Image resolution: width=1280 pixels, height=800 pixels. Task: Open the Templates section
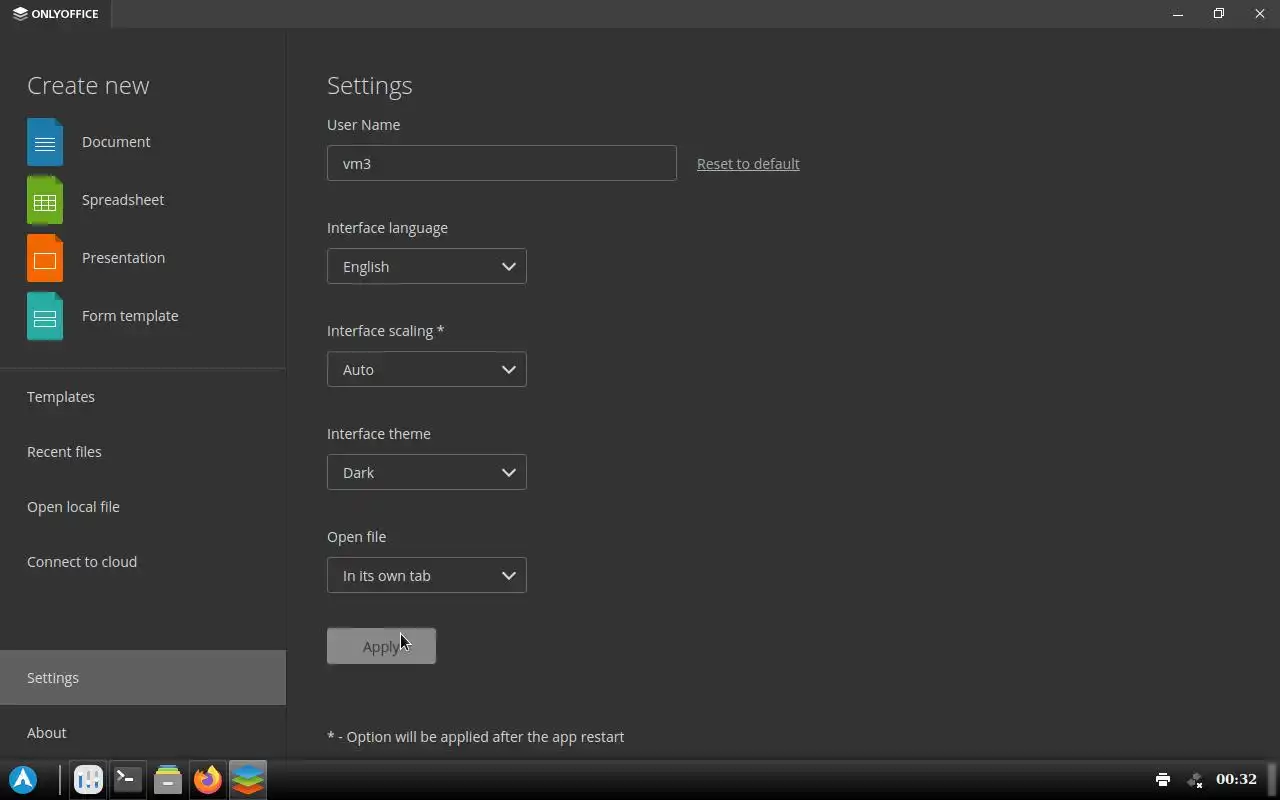[143, 397]
